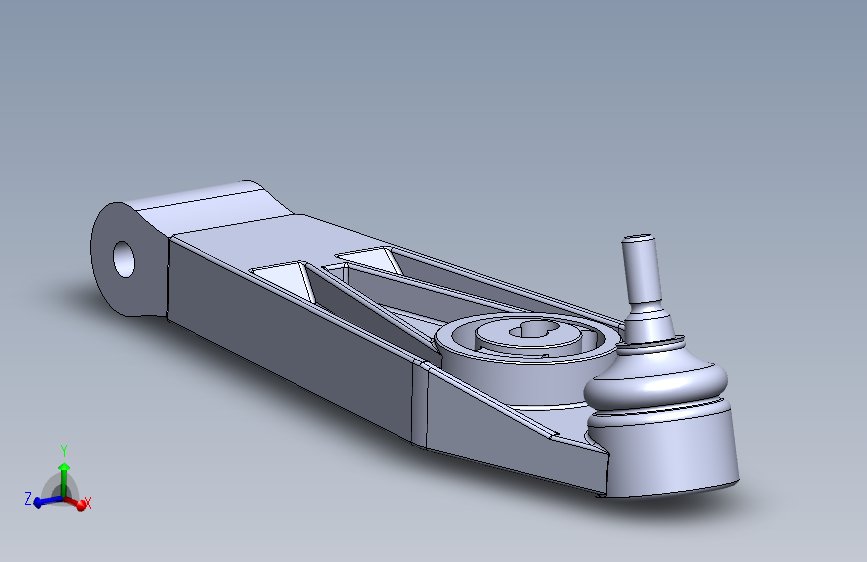Click the green Y axis of the triad
Viewport: 867px width, 562px height.
64,479
